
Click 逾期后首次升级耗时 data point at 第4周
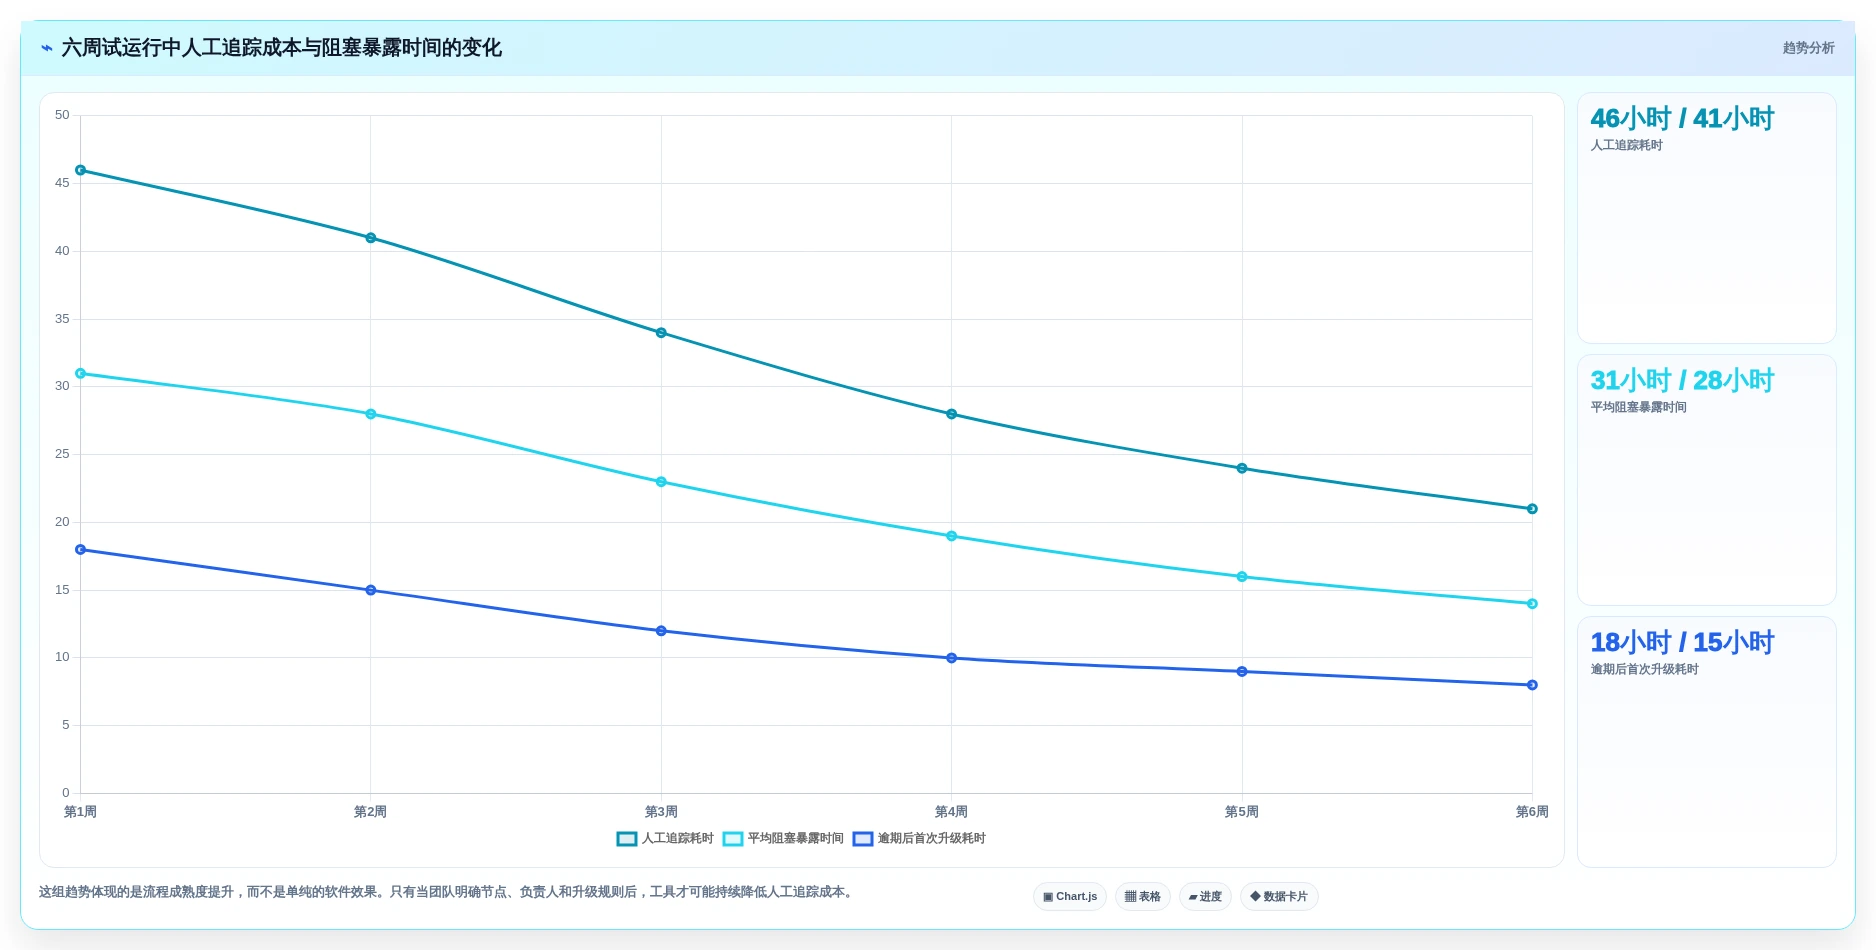952,658
